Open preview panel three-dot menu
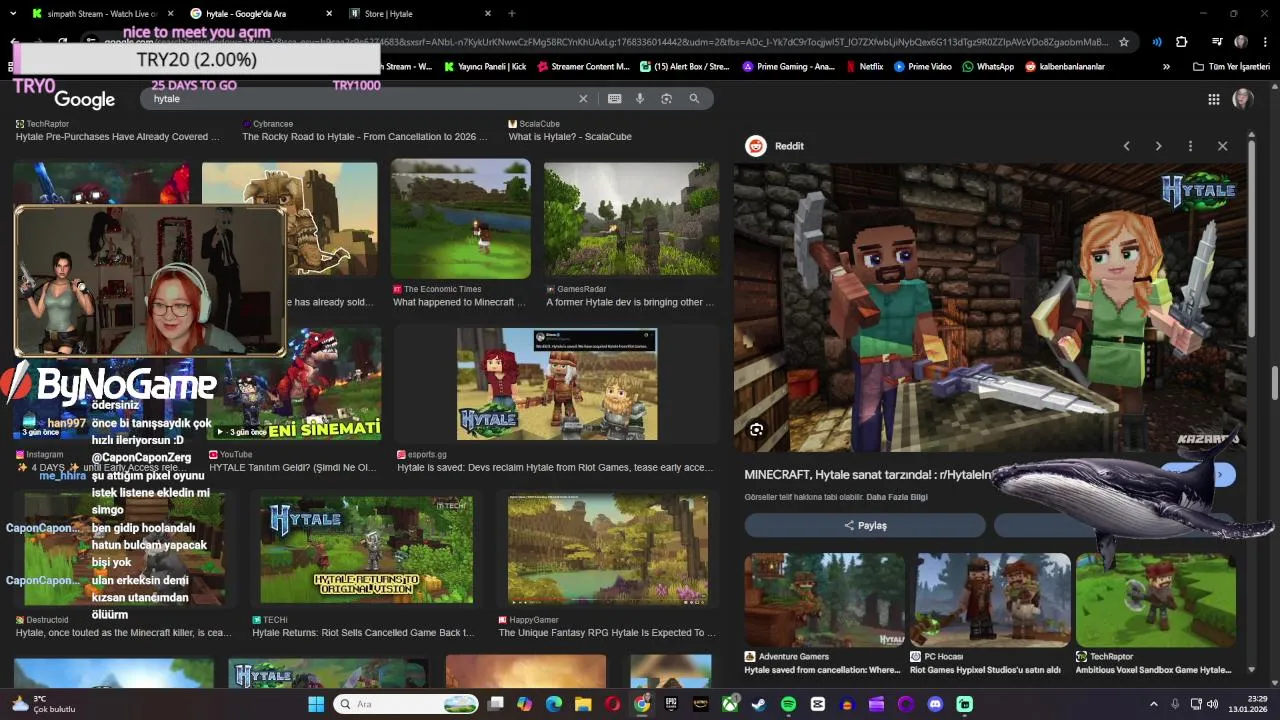Image resolution: width=1280 pixels, height=720 pixels. (1190, 146)
